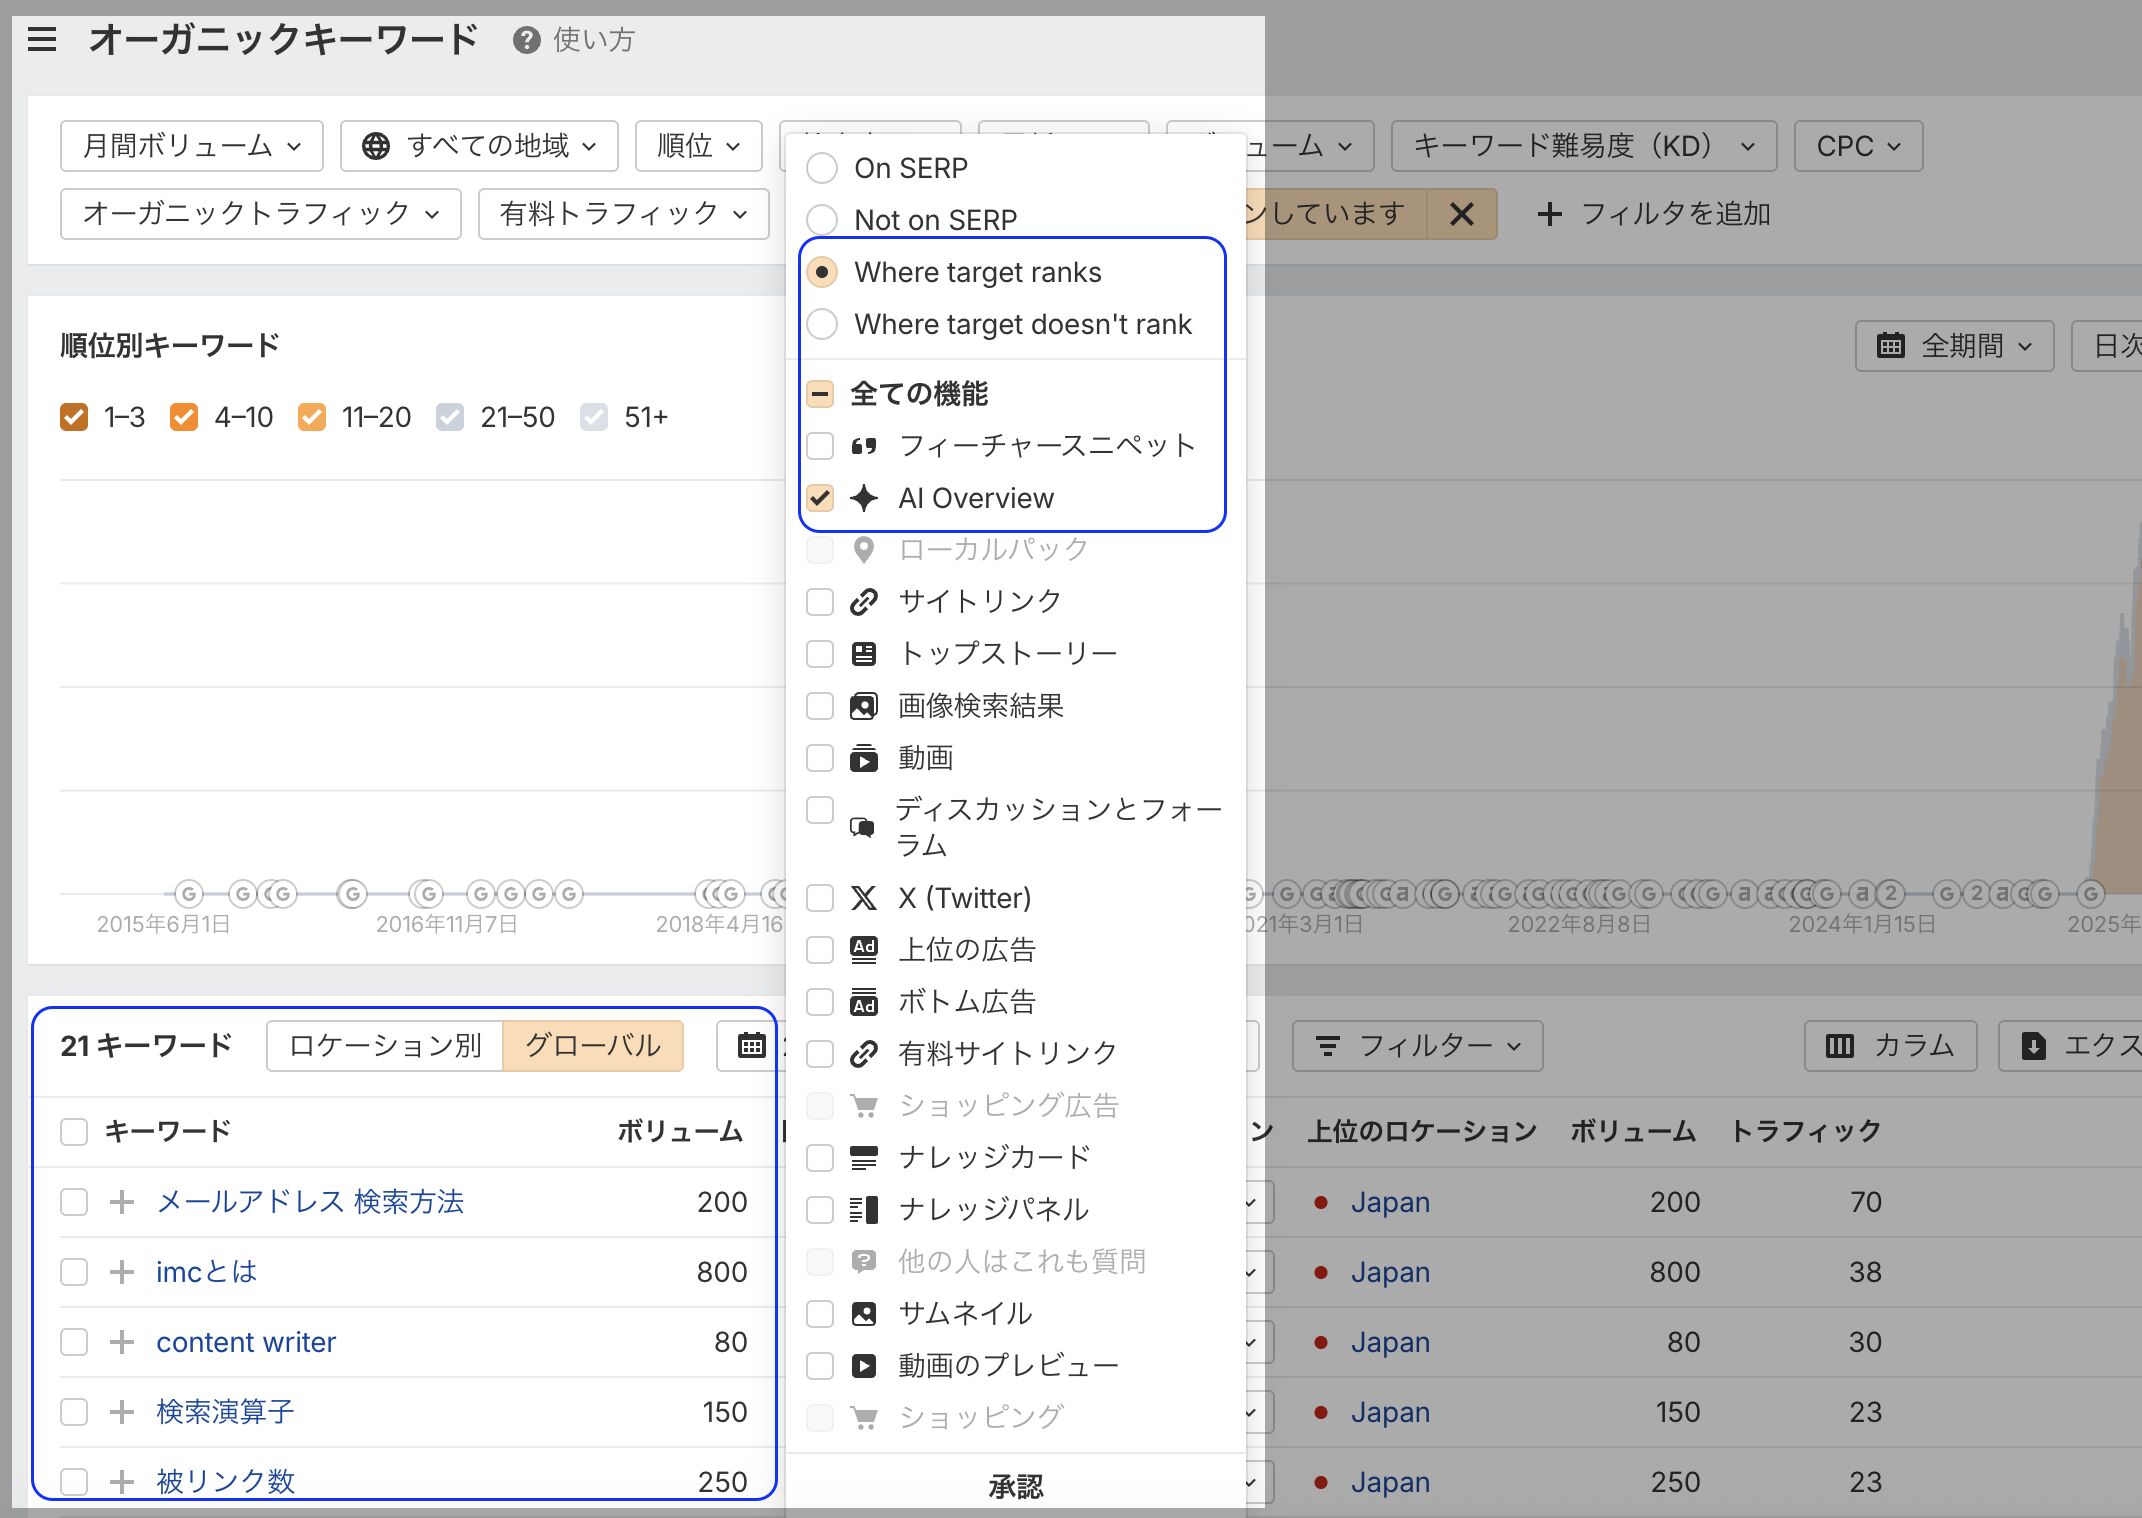
Task: Check the 動画のプレビュー checkbox
Action: [820, 1366]
